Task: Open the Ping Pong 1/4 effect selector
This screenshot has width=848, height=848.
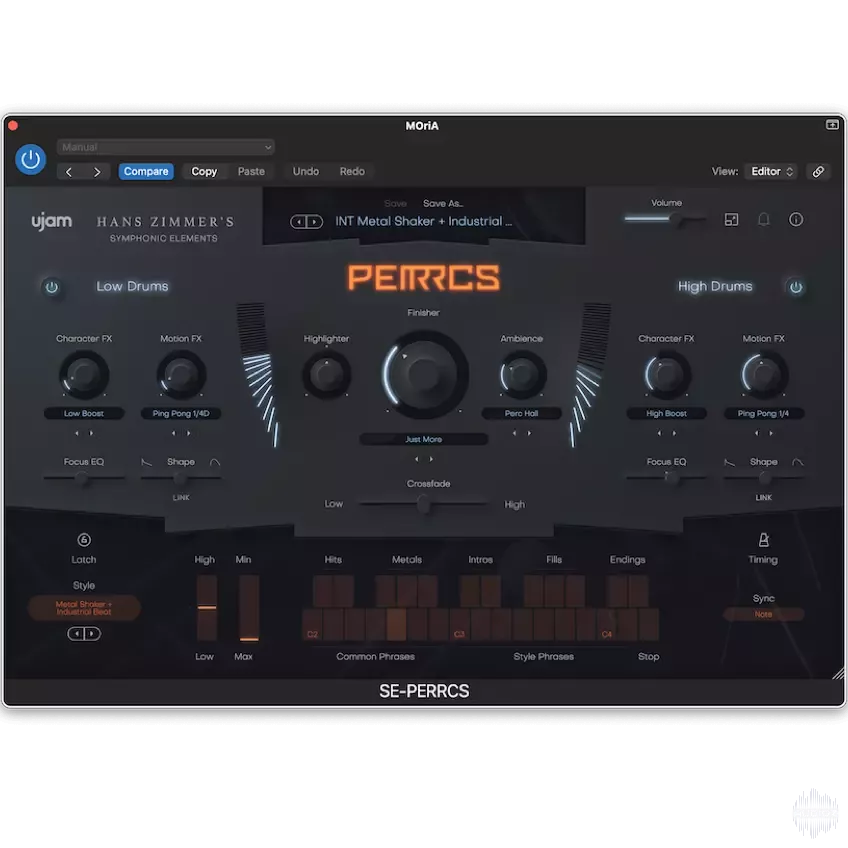Action: point(764,414)
